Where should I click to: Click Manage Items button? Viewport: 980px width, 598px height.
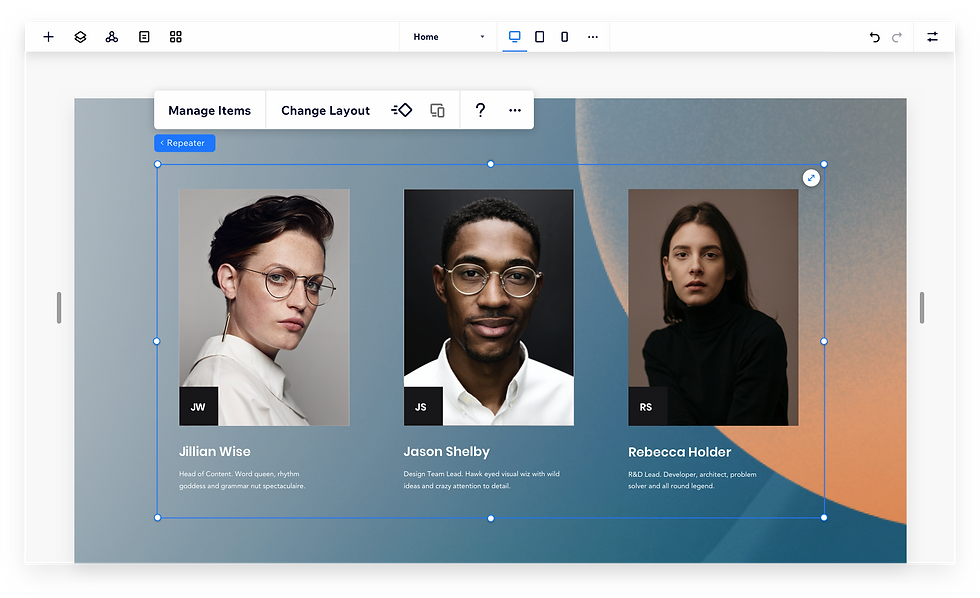click(x=209, y=111)
